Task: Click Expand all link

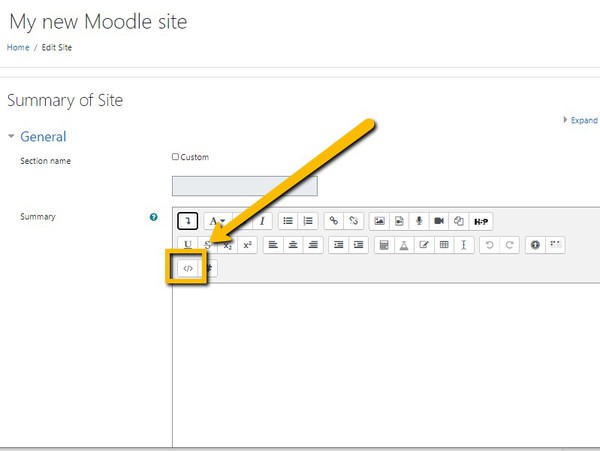Action: pos(581,120)
